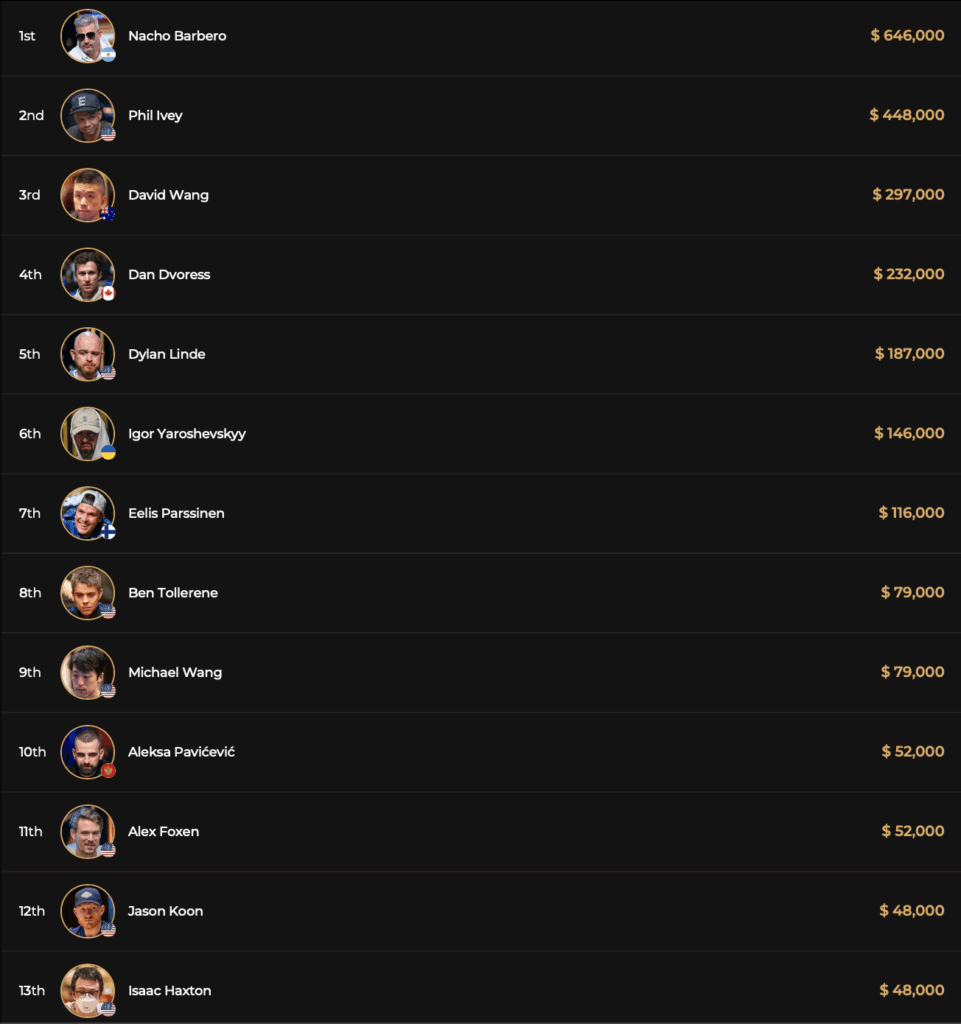Image resolution: width=961 pixels, height=1024 pixels.
Task: Click the Igor Yaroshevskyy name link
Action: [187, 434]
